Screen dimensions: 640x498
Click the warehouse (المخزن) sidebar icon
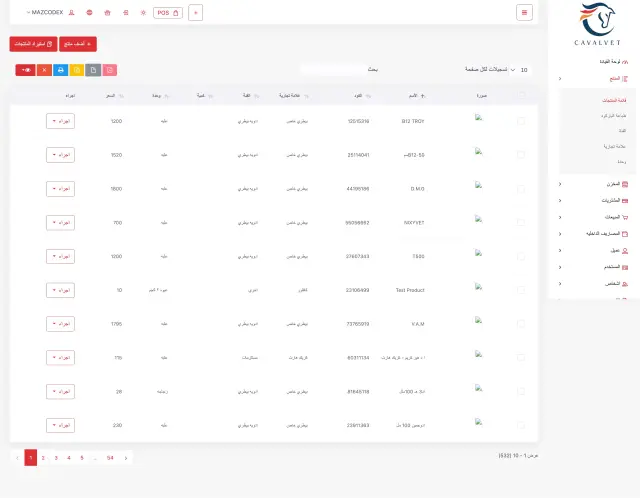pos(624,184)
